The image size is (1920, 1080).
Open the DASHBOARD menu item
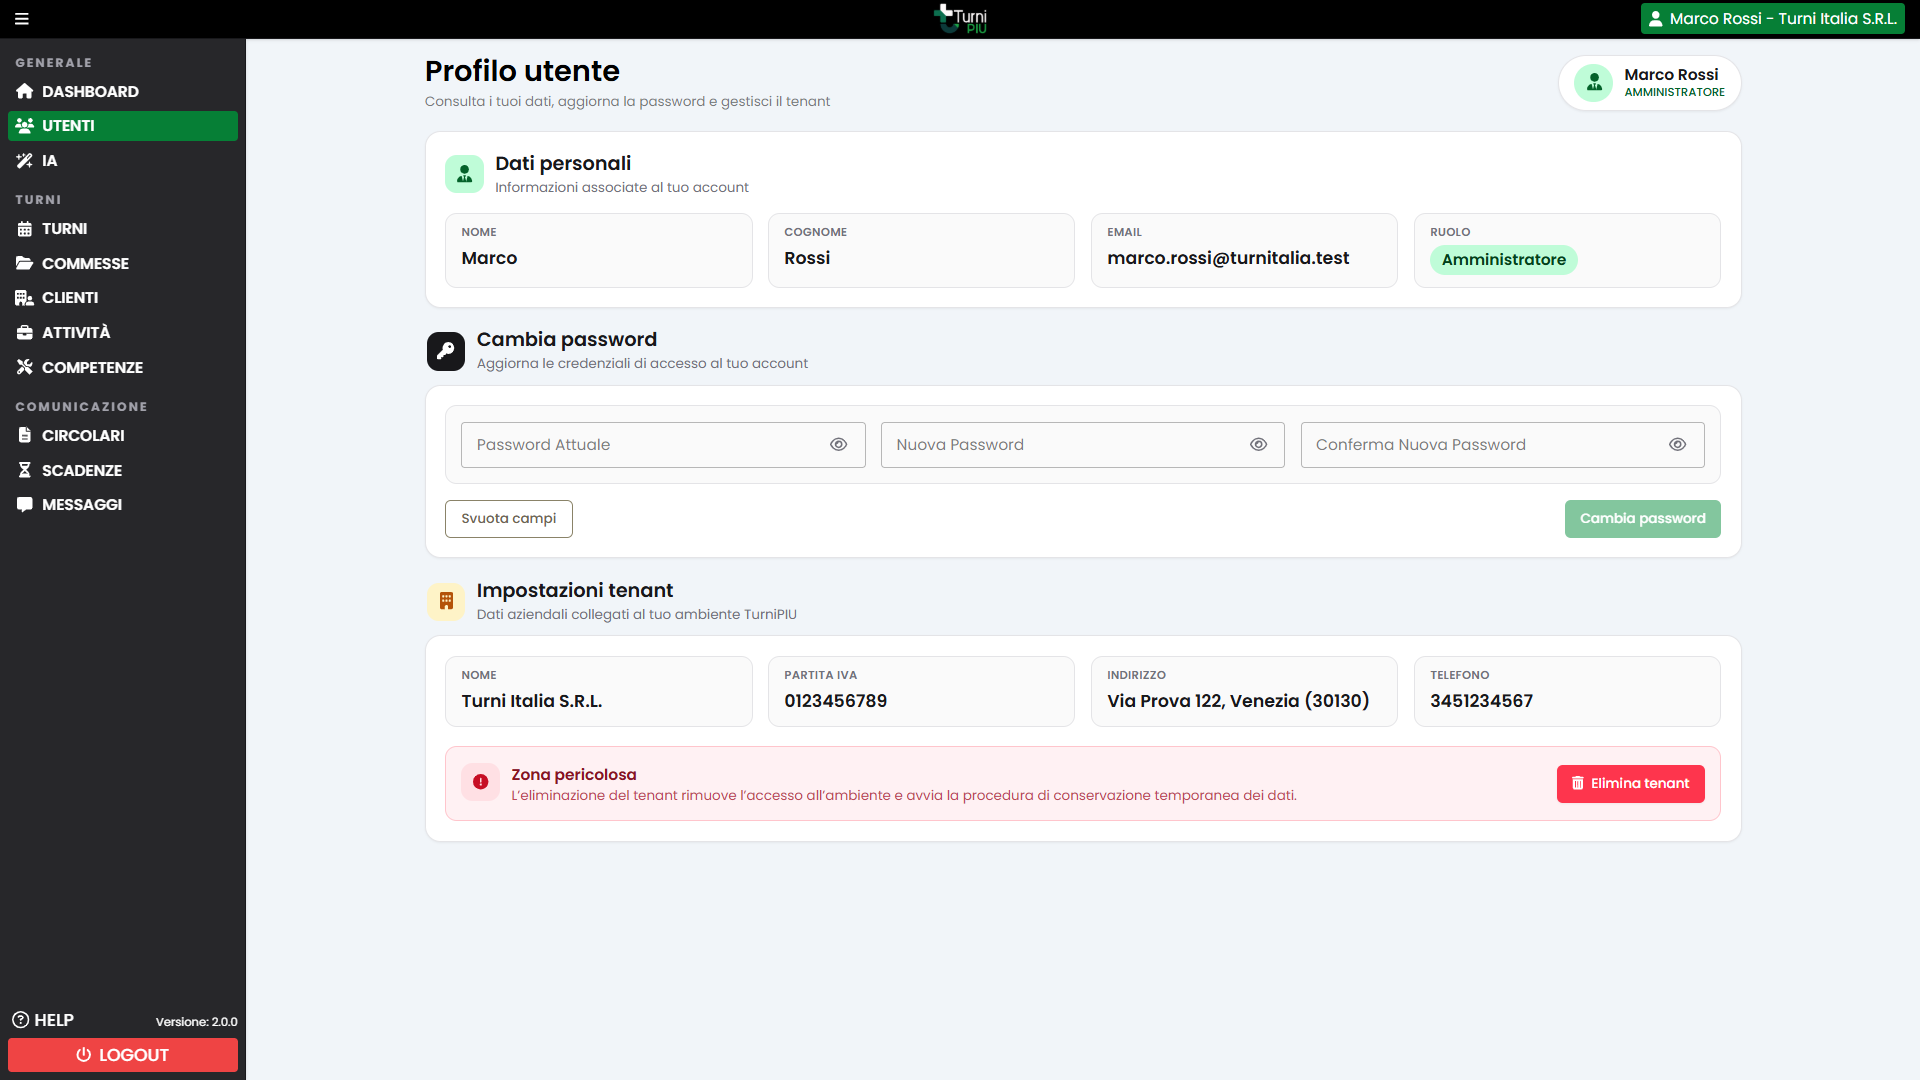click(x=123, y=91)
